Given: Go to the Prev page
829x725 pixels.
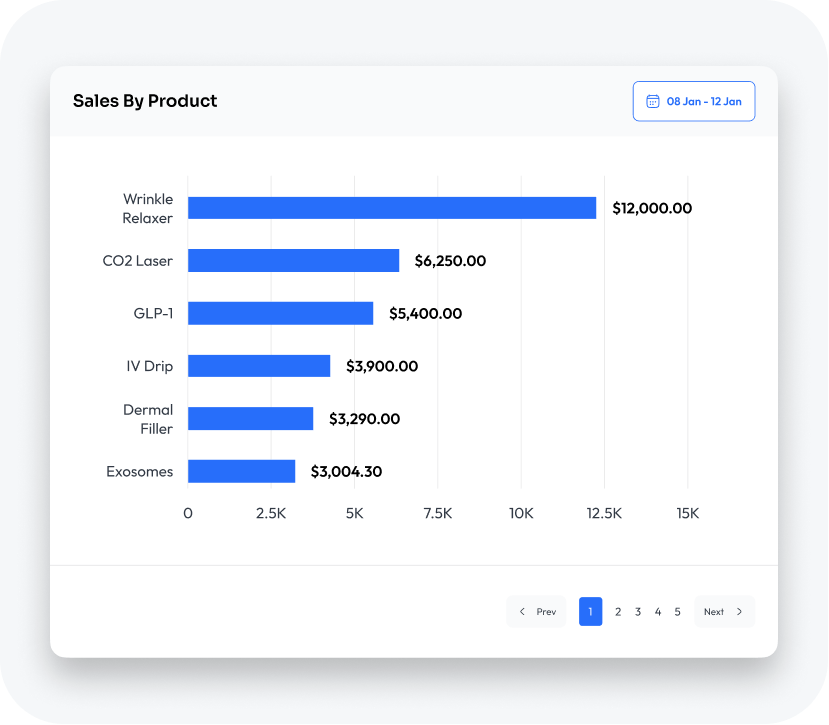Looking at the screenshot, I should click(x=537, y=611).
